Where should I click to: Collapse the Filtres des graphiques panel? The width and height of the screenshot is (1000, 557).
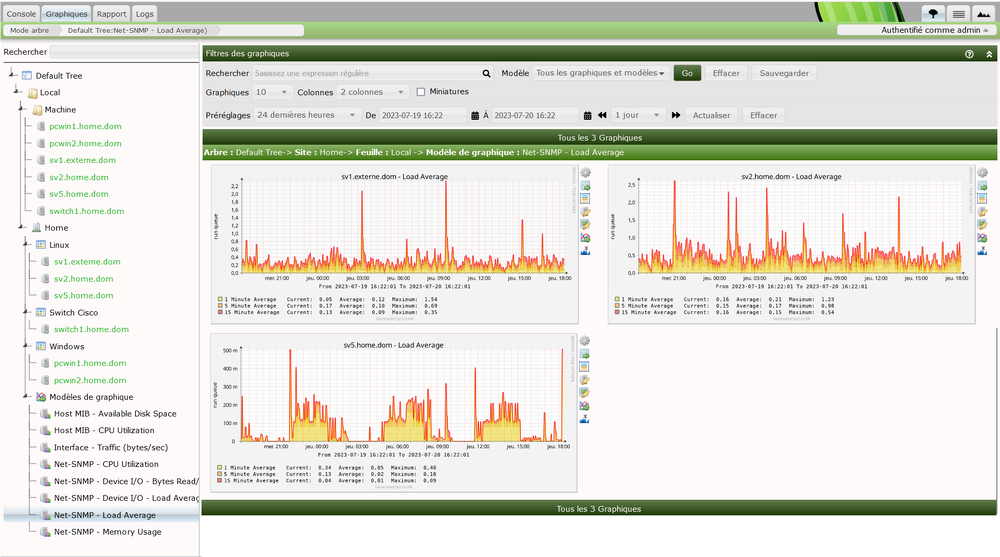click(x=989, y=54)
